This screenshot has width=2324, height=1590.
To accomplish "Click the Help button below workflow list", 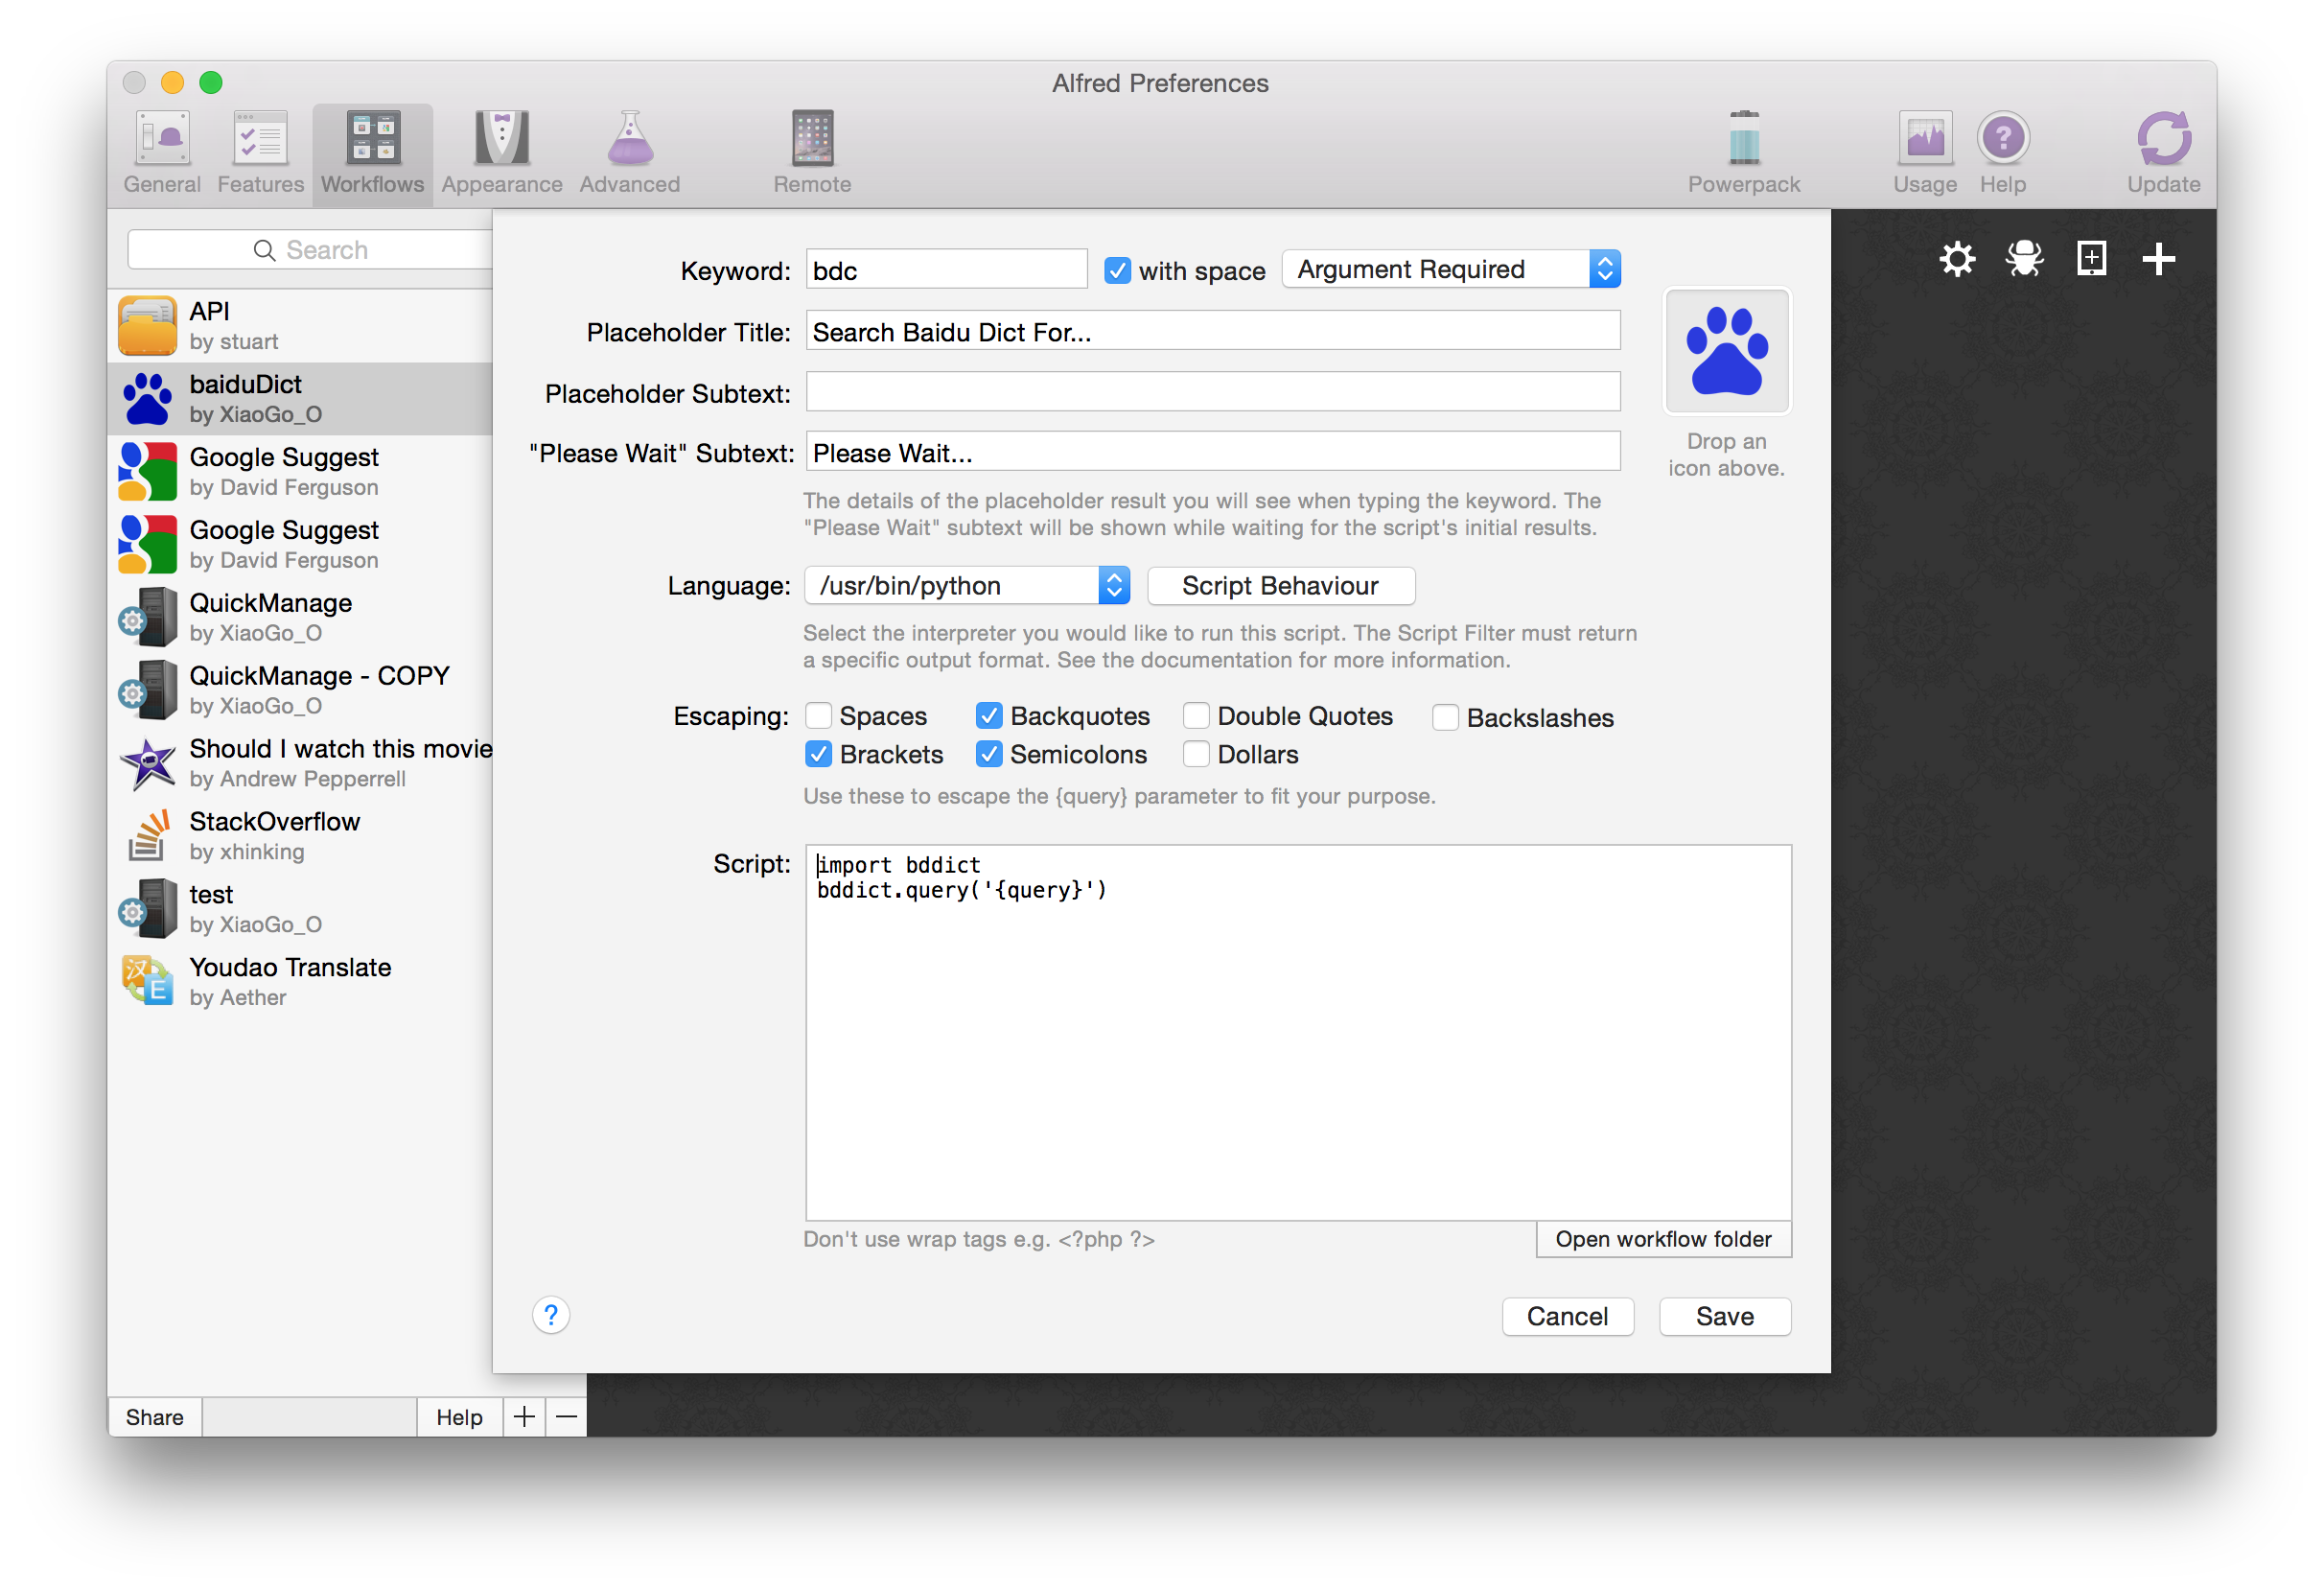I will [x=459, y=1417].
